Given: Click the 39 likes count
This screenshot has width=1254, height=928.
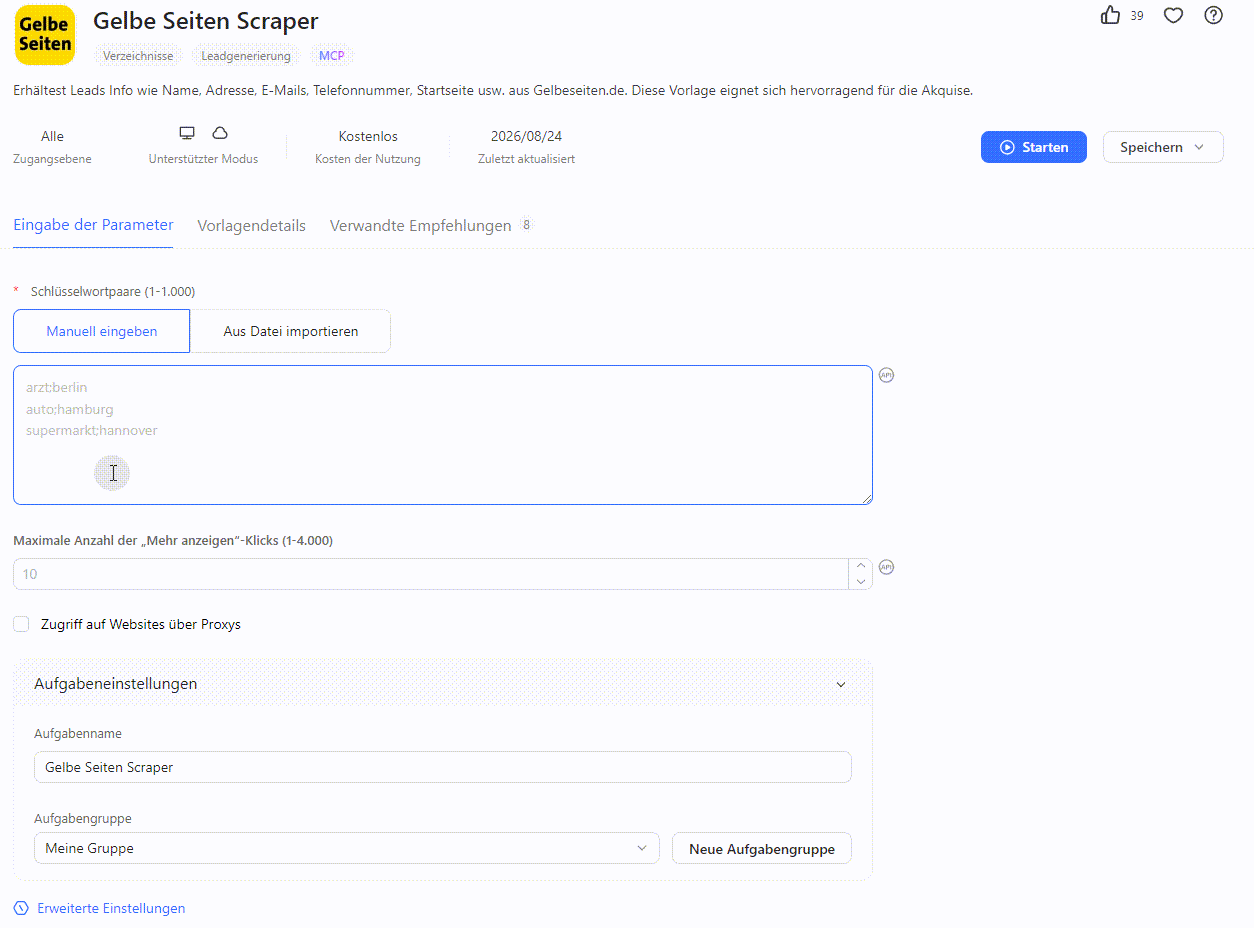Looking at the screenshot, I should [x=1137, y=16].
